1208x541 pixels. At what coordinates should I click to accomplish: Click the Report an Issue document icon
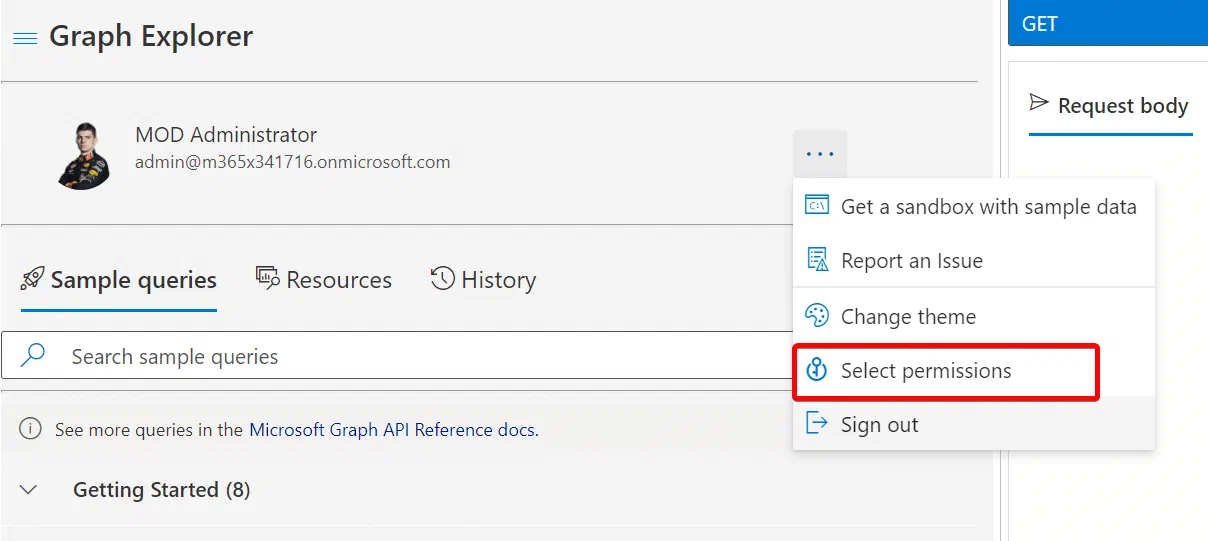(x=817, y=260)
